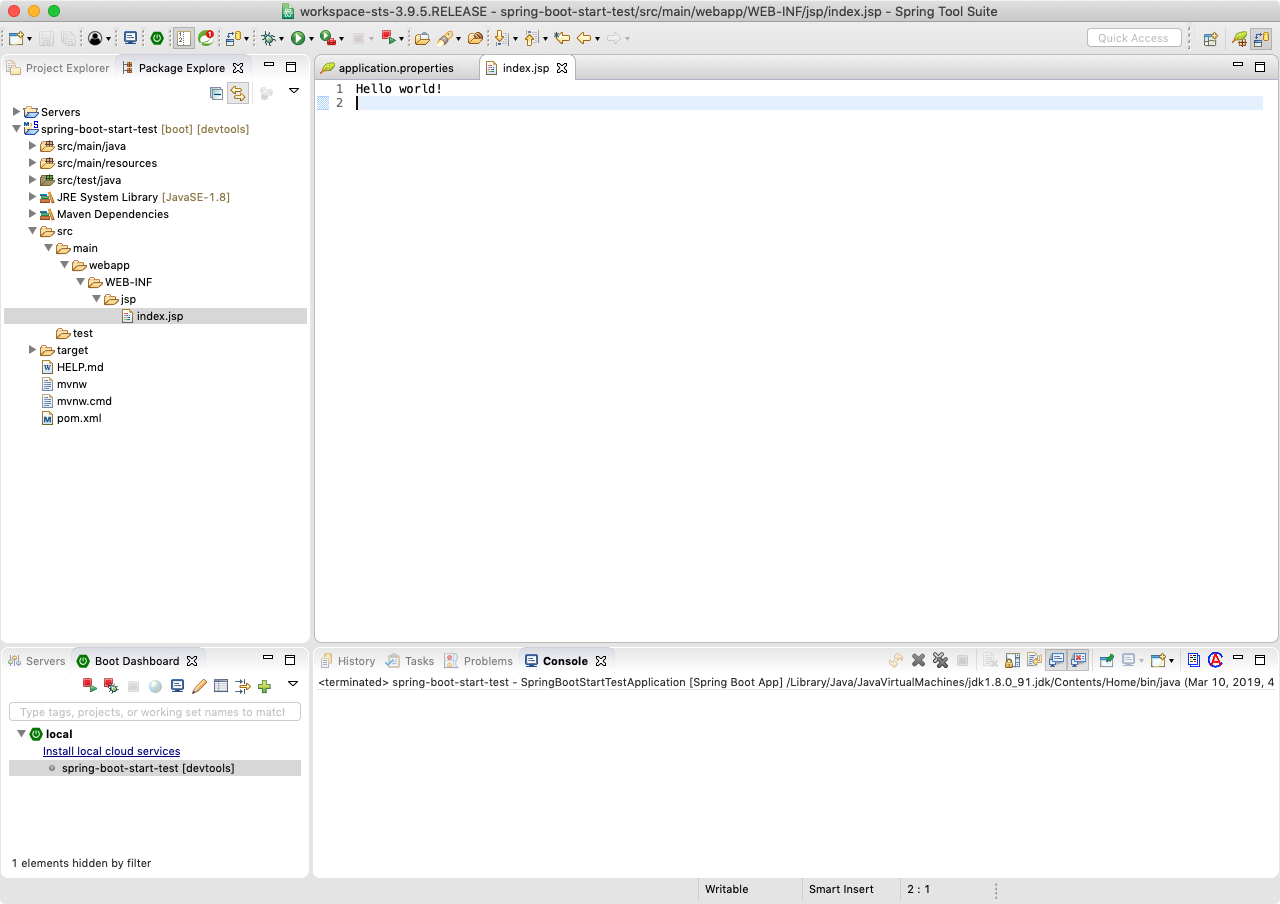Click the Quick Access search field
Image resolution: width=1280 pixels, height=904 pixels.
coord(1133,38)
